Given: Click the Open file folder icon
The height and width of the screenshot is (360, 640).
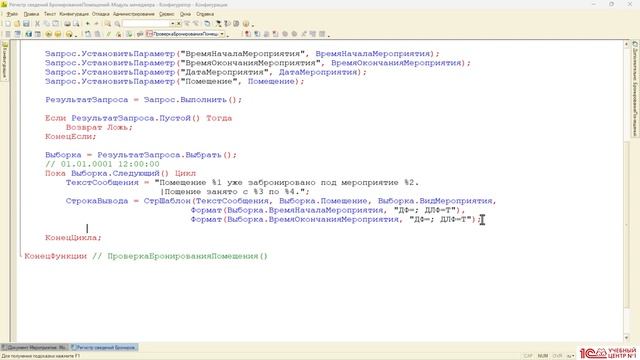Looking at the screenshot, I should [17, 24].
